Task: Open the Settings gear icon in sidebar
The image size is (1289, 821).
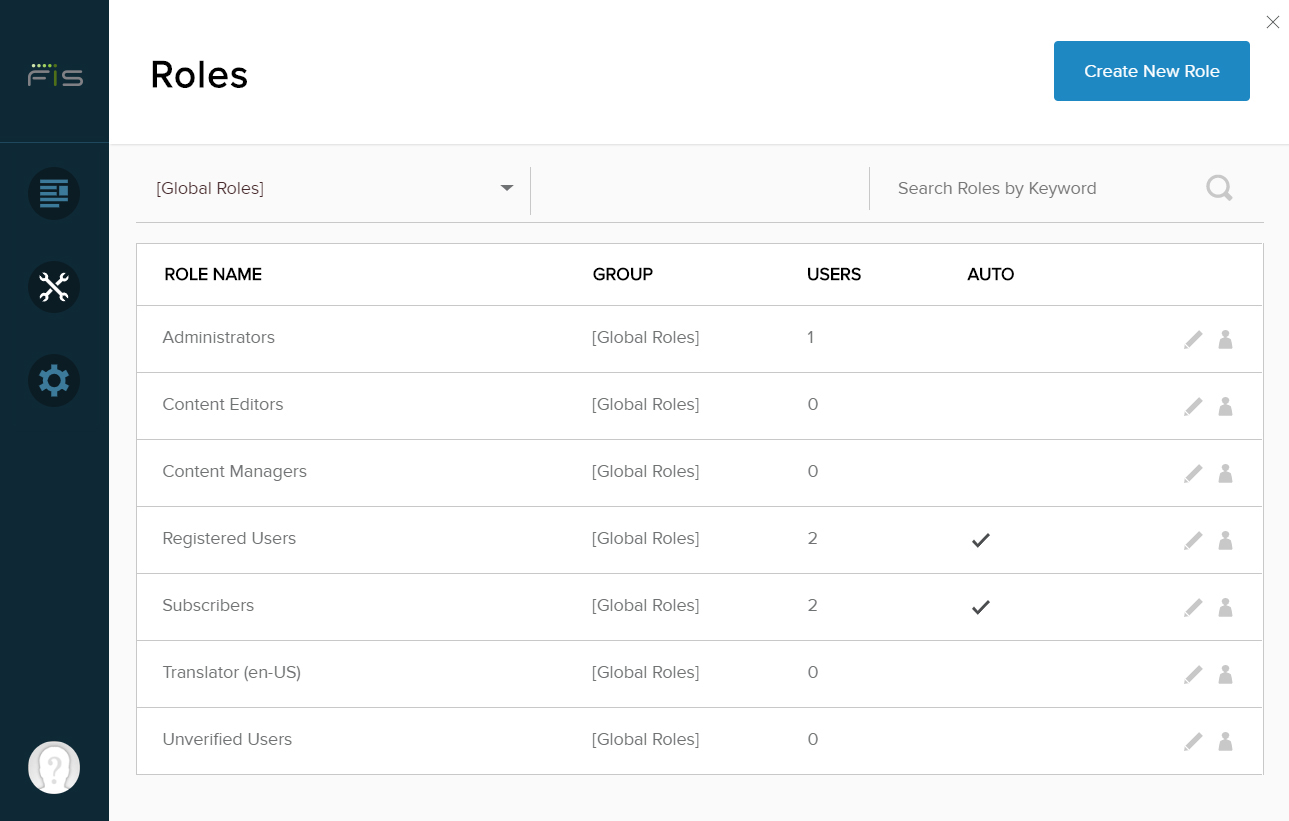Action: [54, 381]
